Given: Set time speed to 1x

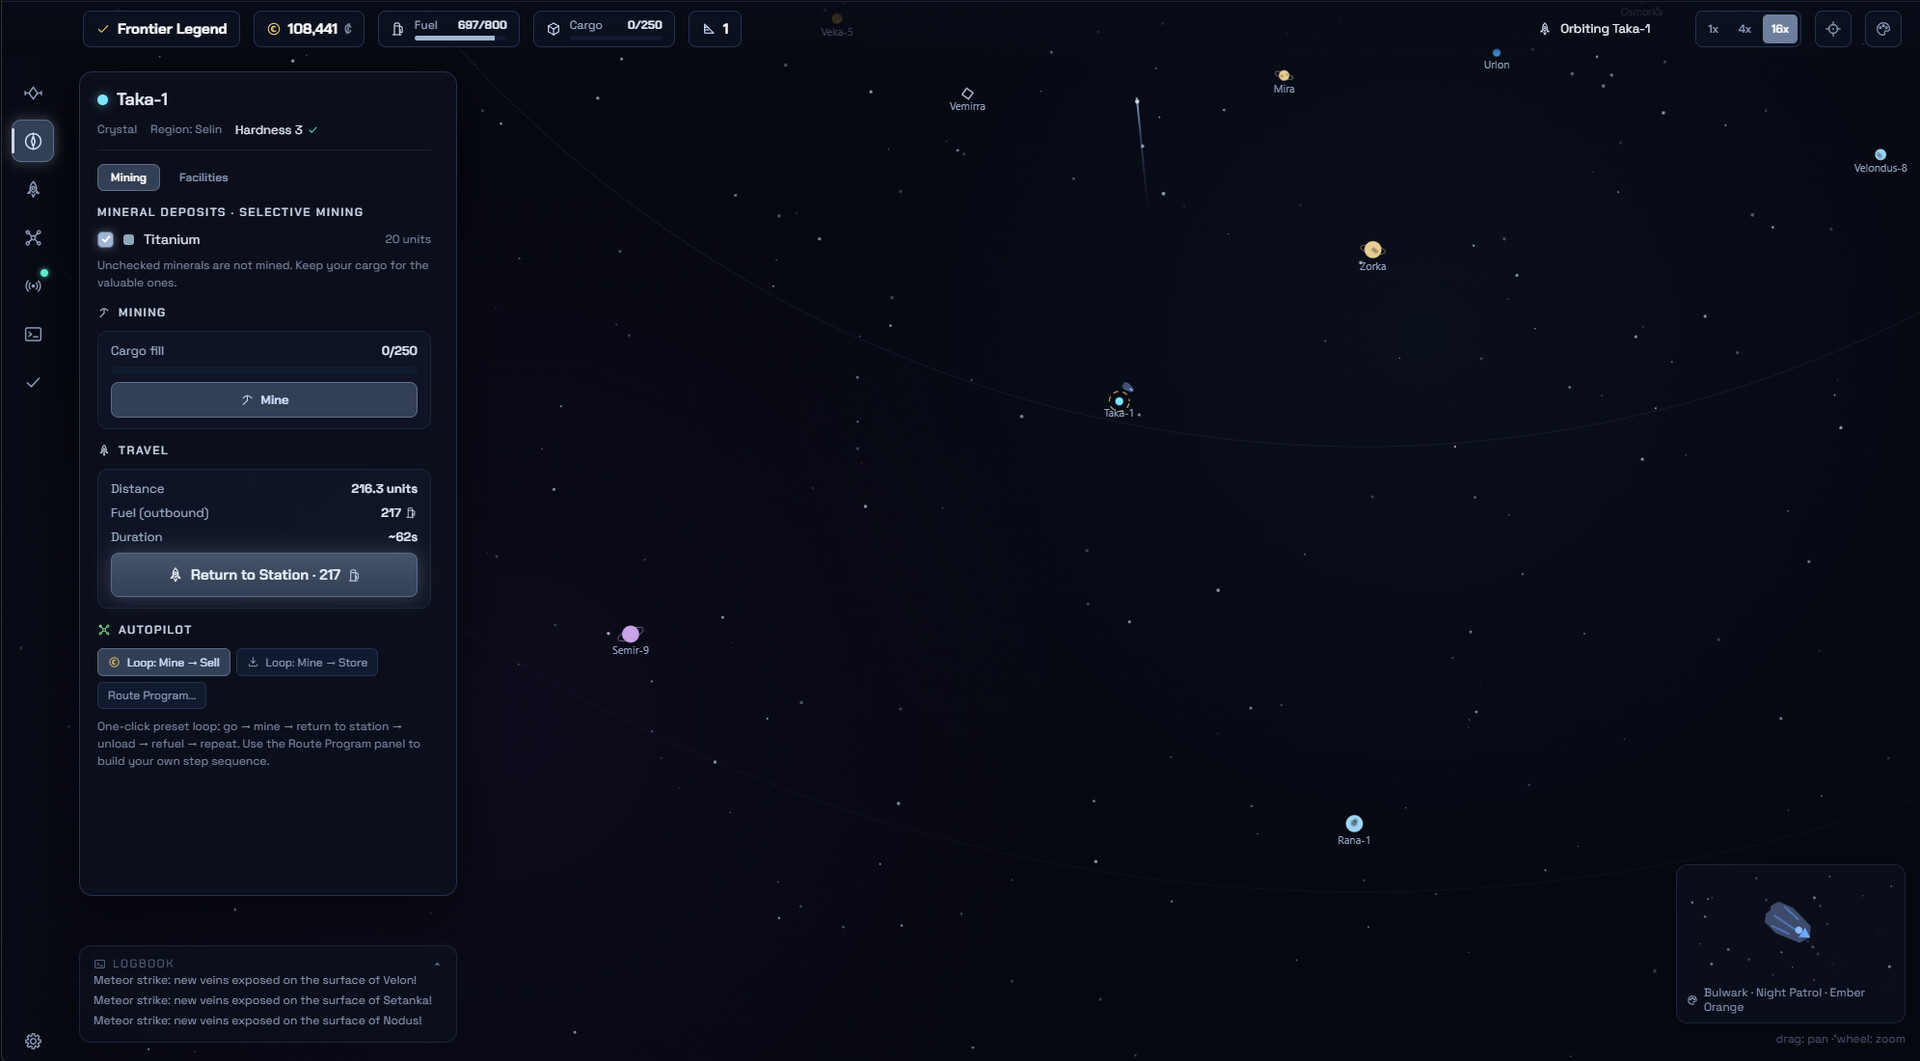Looking at the screenshot, I should 1713,29.
